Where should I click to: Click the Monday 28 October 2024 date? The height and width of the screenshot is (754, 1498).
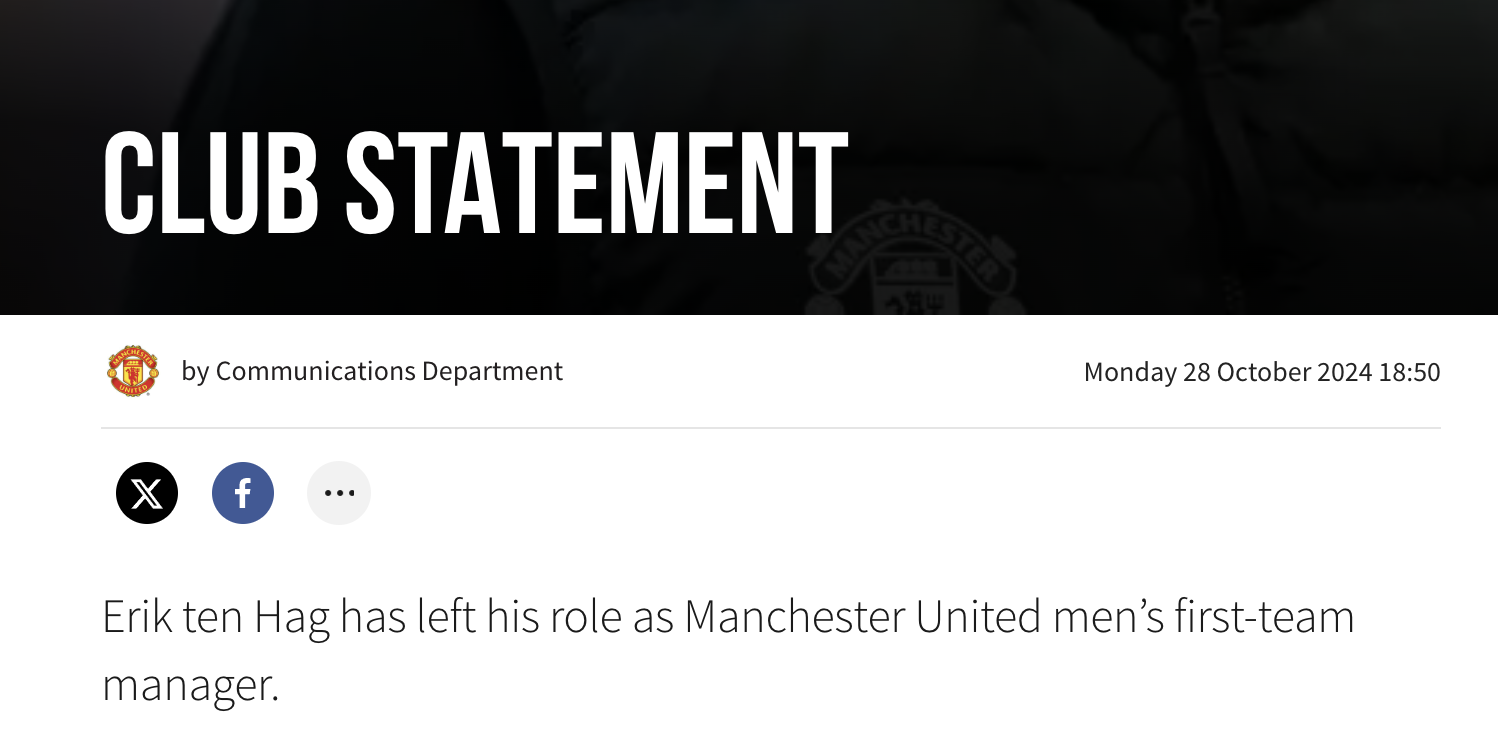point(1228,372)
